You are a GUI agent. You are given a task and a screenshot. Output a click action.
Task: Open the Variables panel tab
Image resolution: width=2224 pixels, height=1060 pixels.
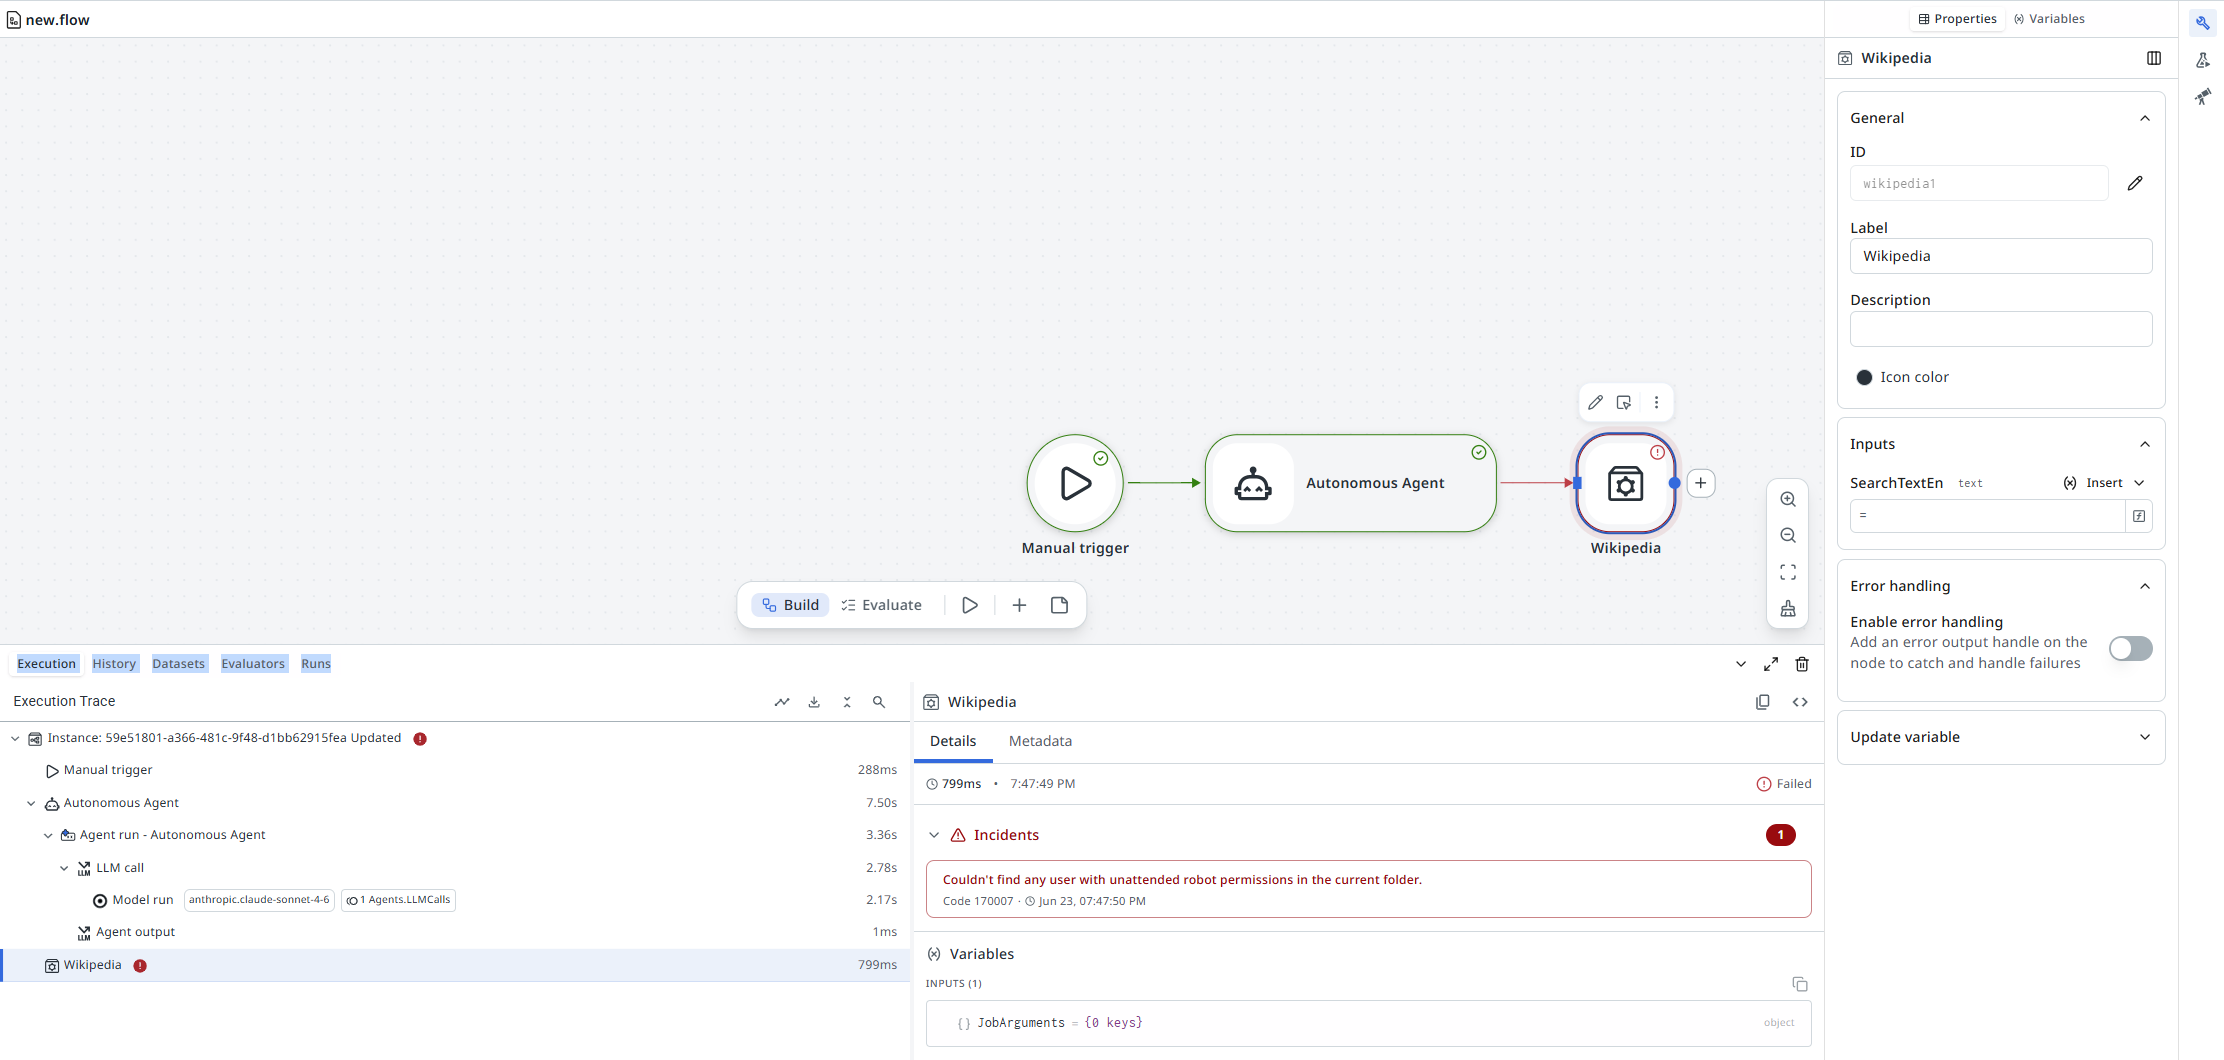[2049, 19]
